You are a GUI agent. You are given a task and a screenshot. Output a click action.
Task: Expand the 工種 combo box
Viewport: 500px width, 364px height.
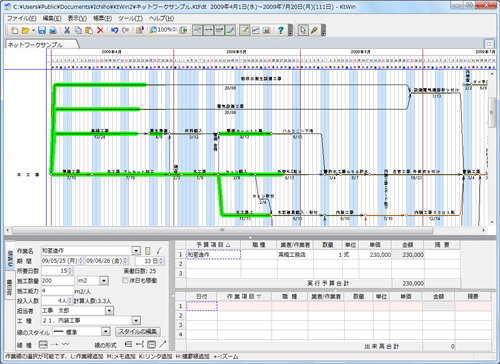pos(136,321)
